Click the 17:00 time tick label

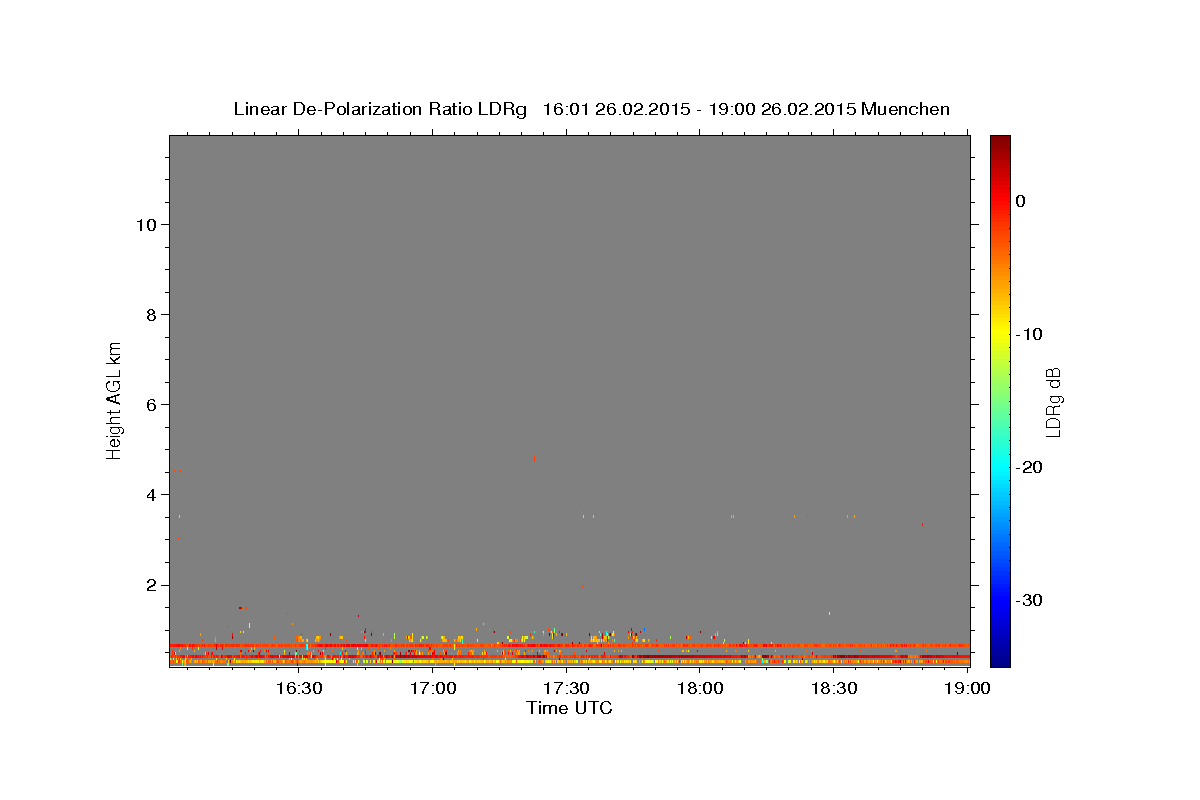(433, 689)
